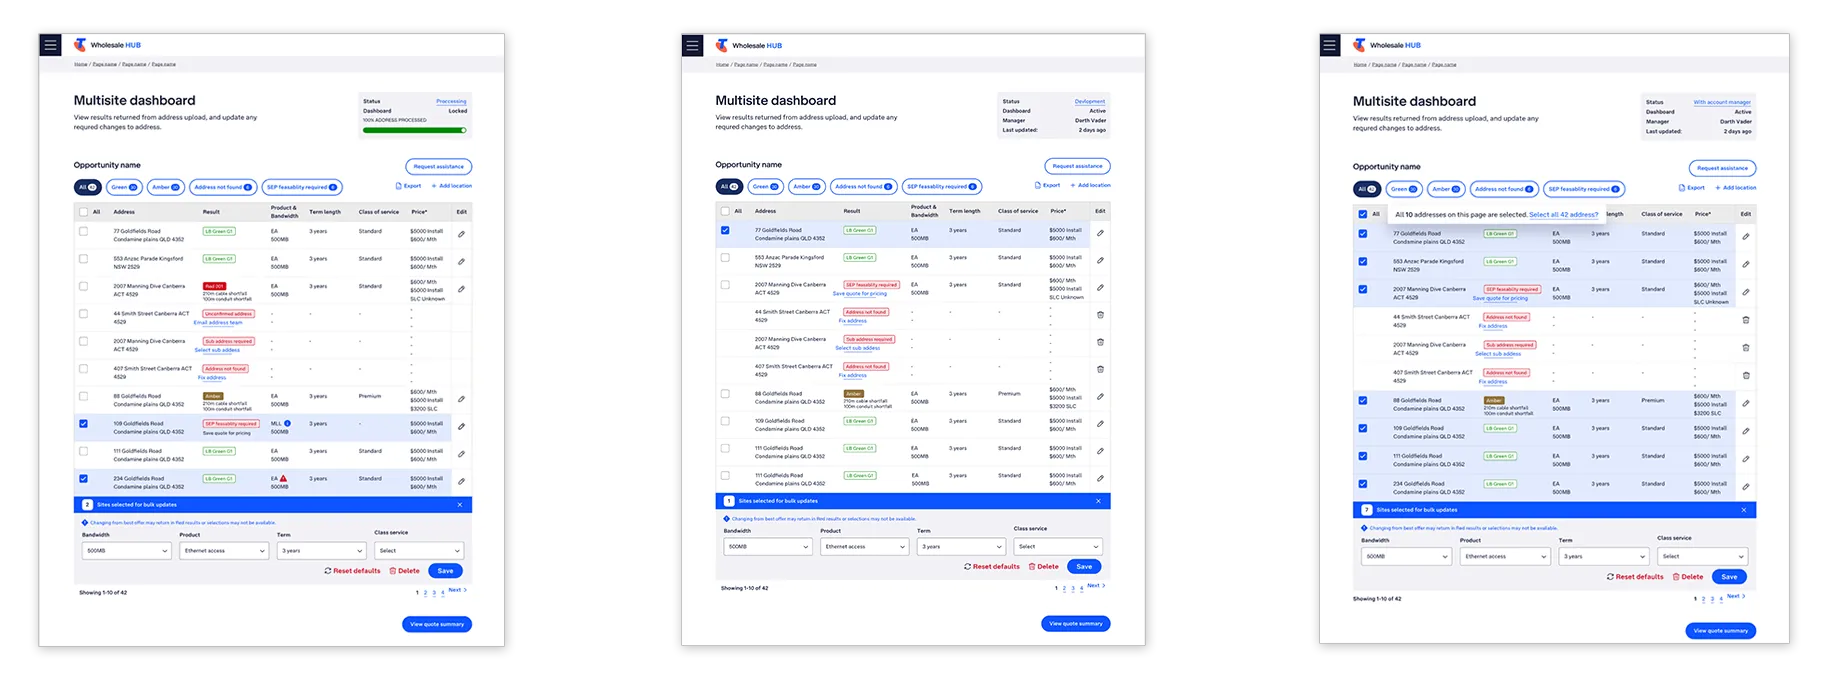Delete 44 Smith Street row in right dashboard
Screen dimensions: 1826x683
tap(1746, 320)
